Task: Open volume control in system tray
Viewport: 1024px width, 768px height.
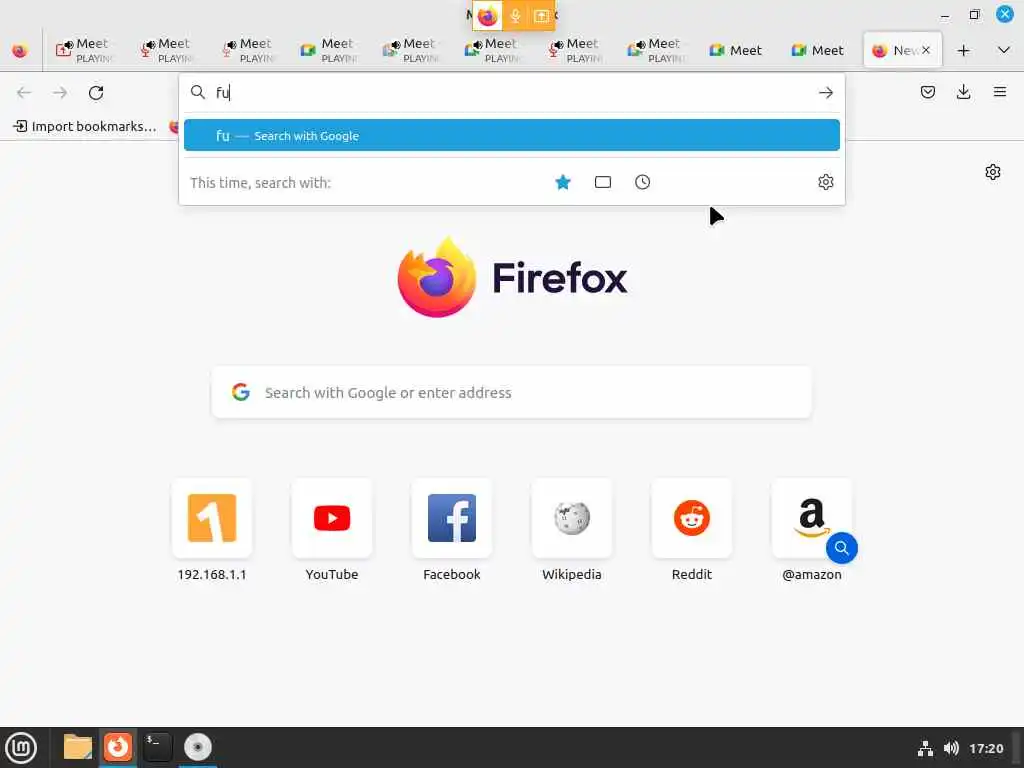Action: click(x=951, y=748)
